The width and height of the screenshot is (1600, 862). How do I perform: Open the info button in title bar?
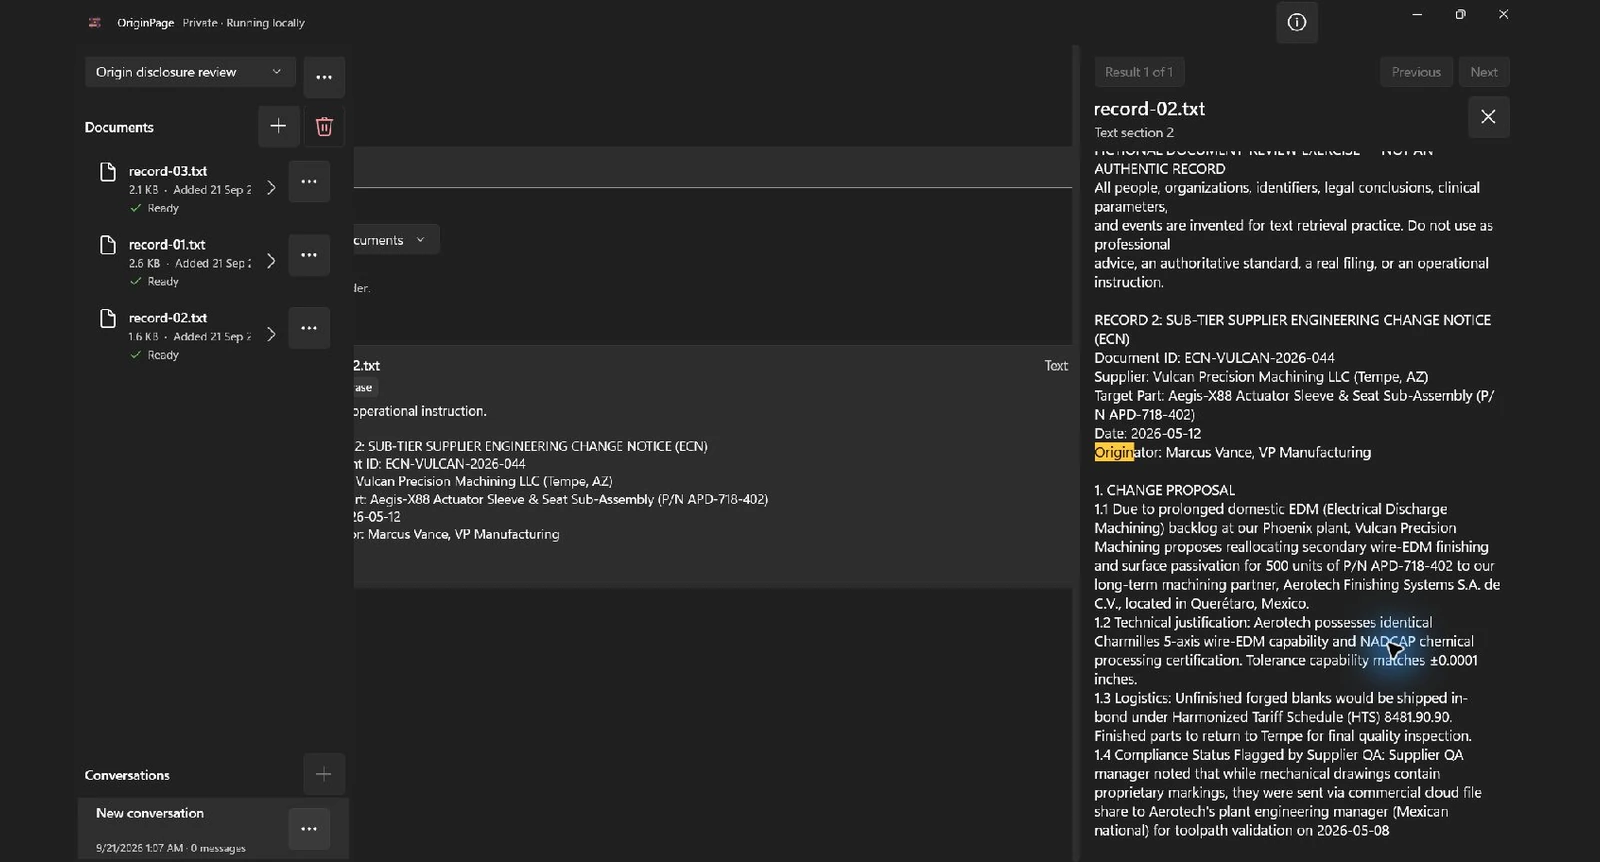pos(1296,23)
